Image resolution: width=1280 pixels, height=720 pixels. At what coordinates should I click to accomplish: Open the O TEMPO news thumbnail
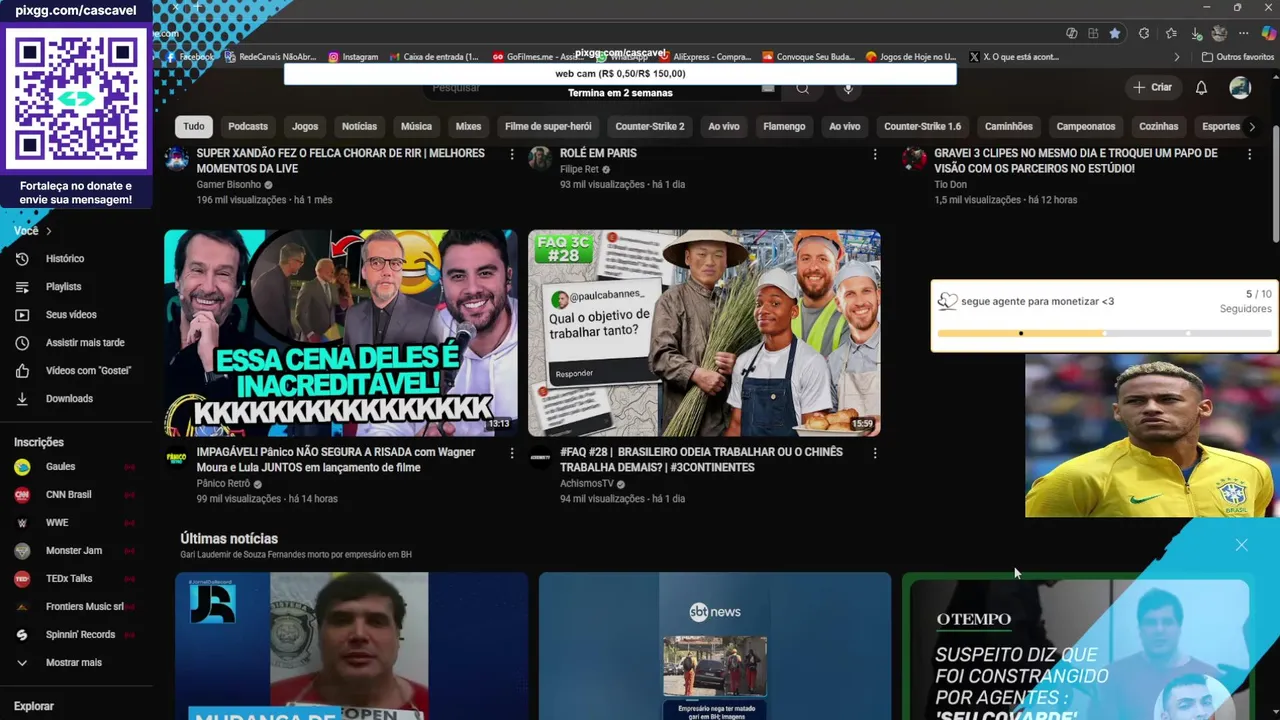[1078, 646]
